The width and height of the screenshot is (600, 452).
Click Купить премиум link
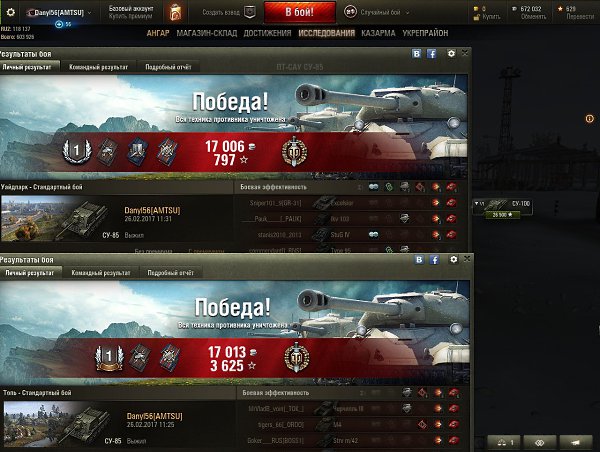(x=130, y=16)
